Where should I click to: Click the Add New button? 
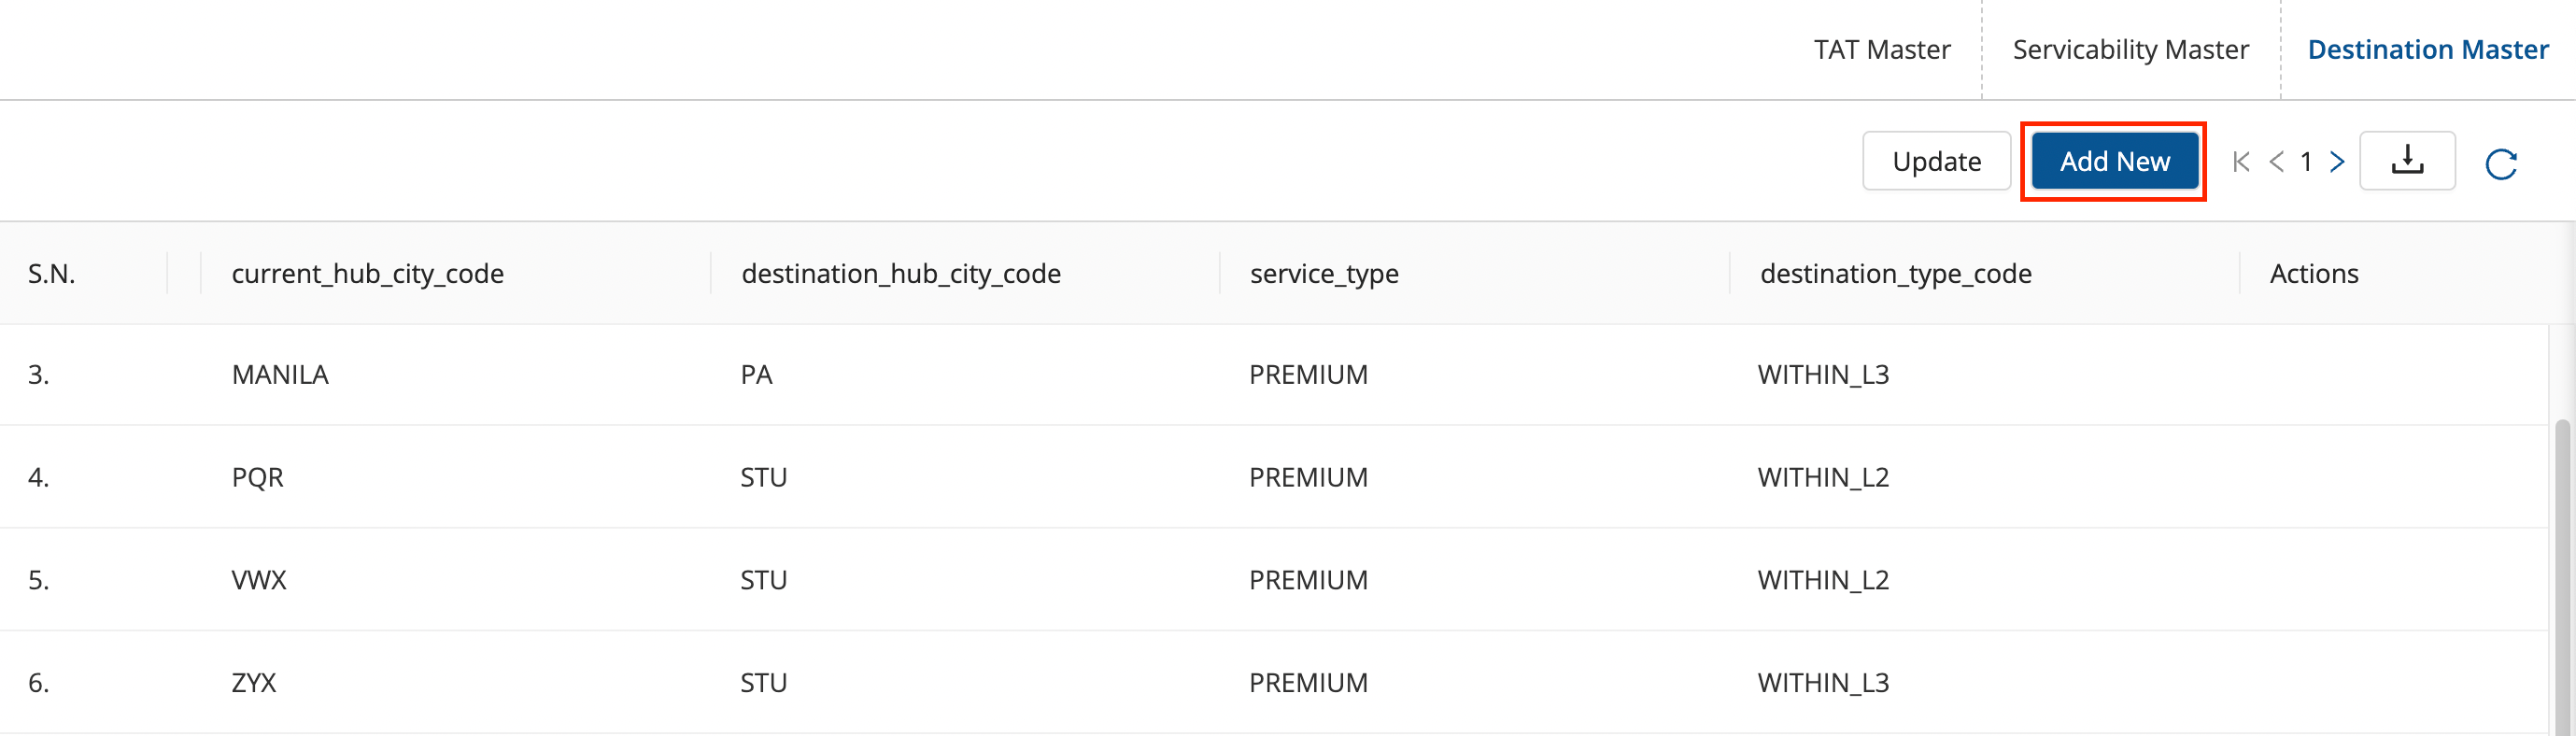pos(2114,161)
